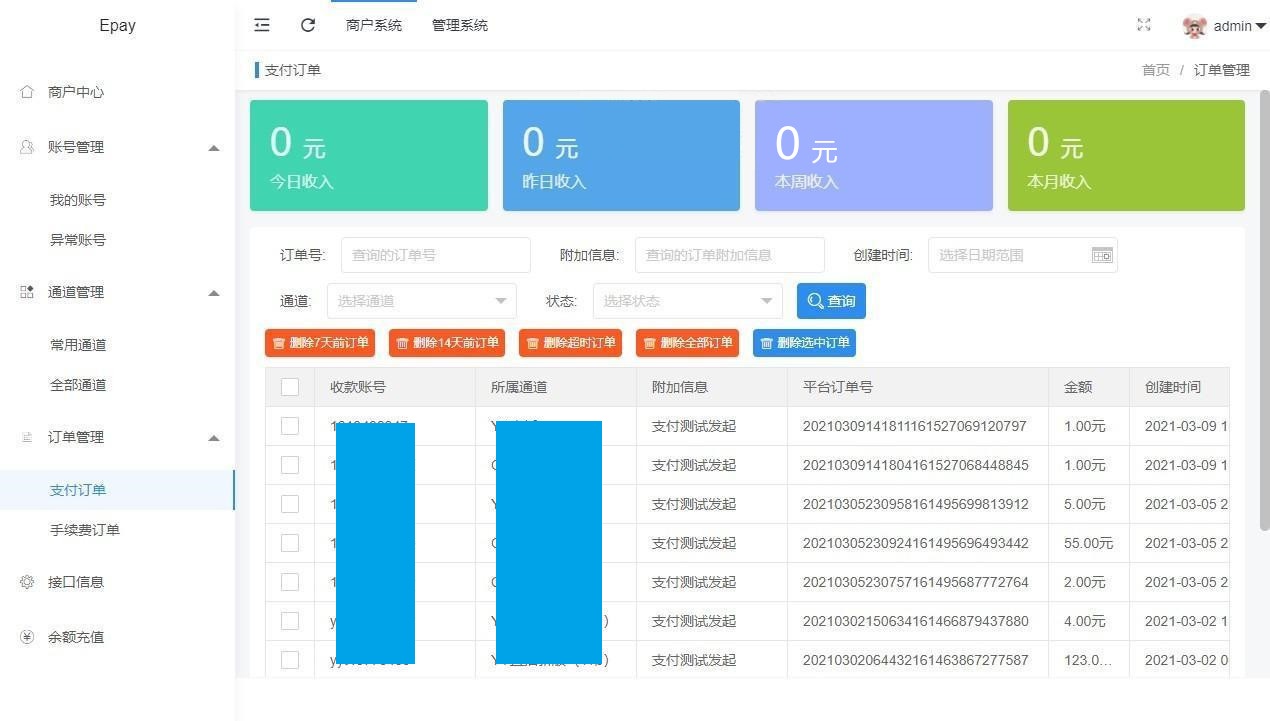Click the refresh page icon
Screen dimensions: 1270x721
[x=308, y=25]
